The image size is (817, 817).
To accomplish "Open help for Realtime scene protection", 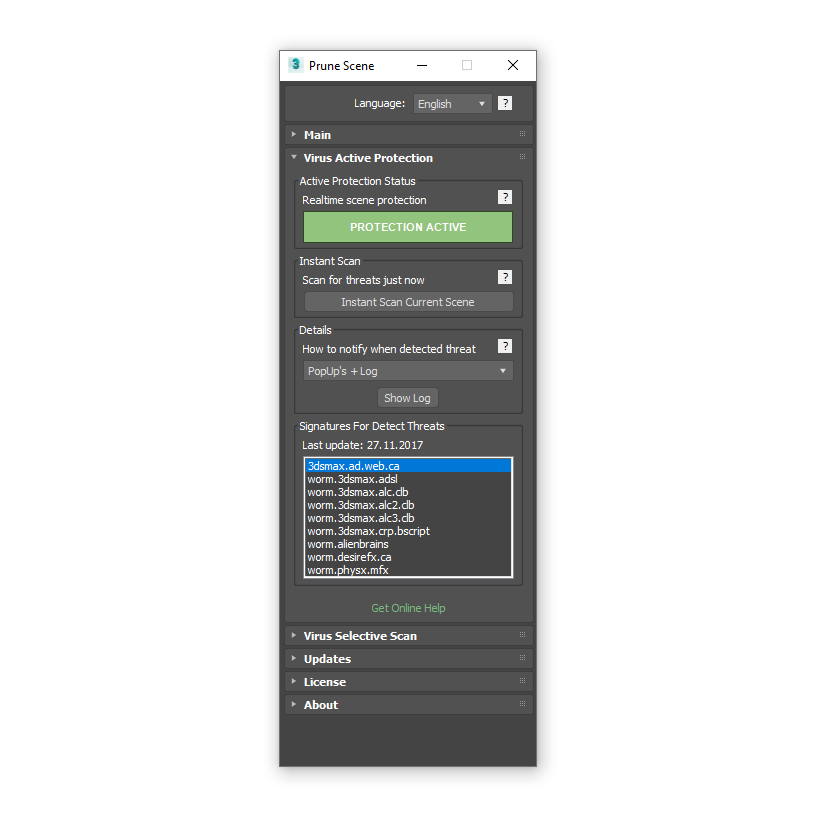I will (x=505, y=197).
